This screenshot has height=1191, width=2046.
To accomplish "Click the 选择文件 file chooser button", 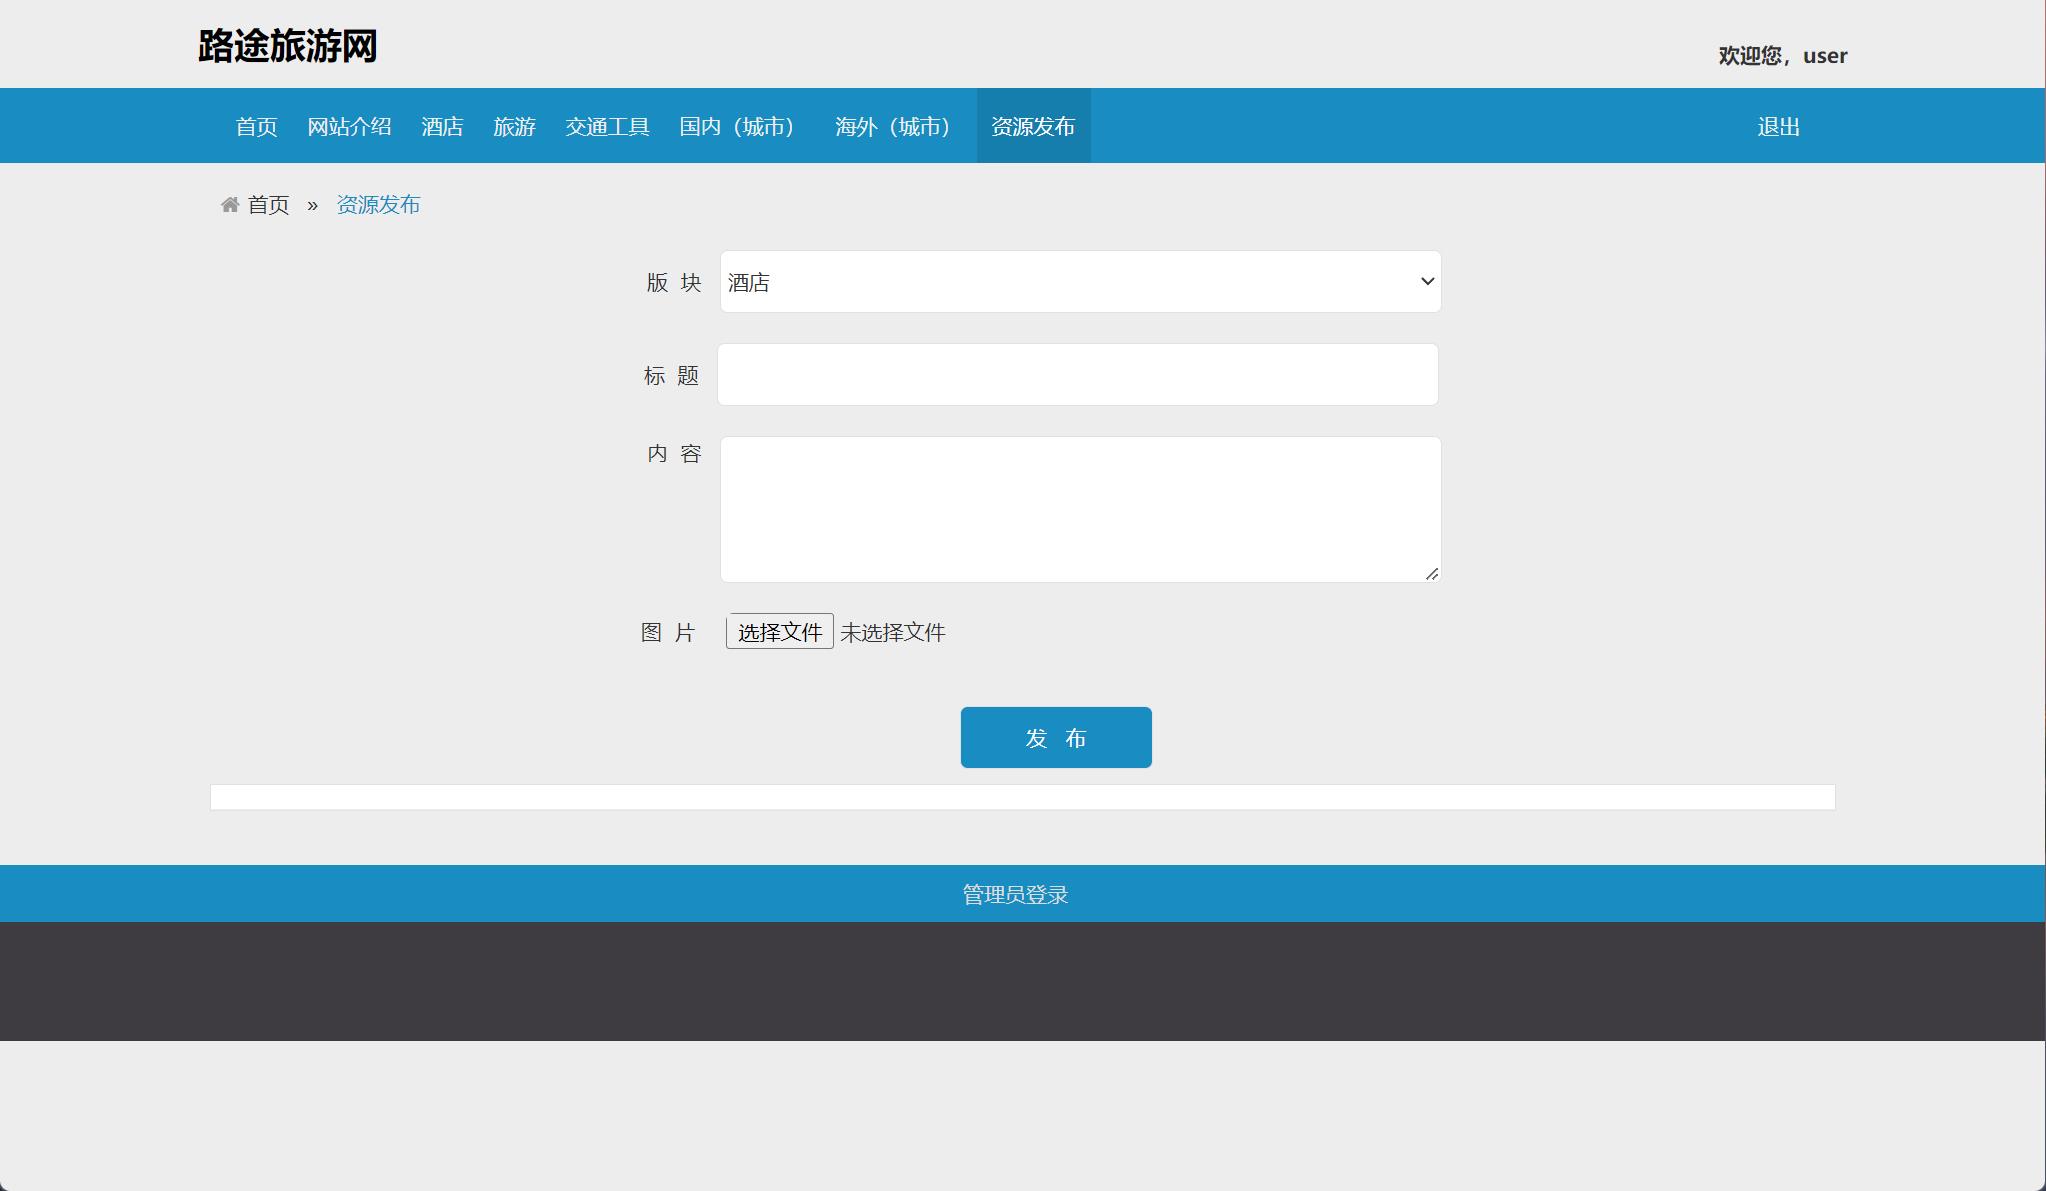I will (779, 632).
